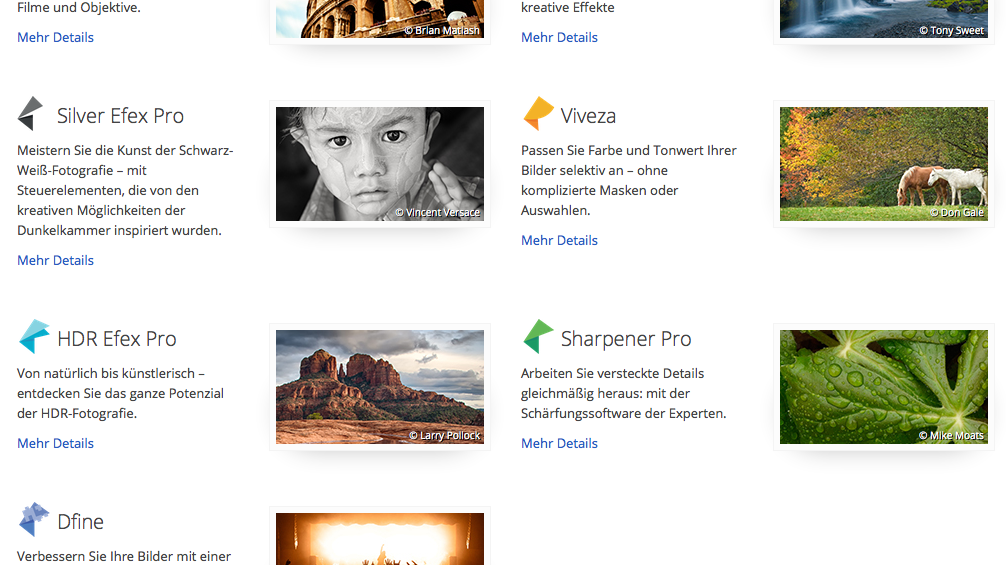Screen dimensions: 1006x565
Task: Open Mehr Details under Silver Efex Pro
Action: [x=55, y=260]
